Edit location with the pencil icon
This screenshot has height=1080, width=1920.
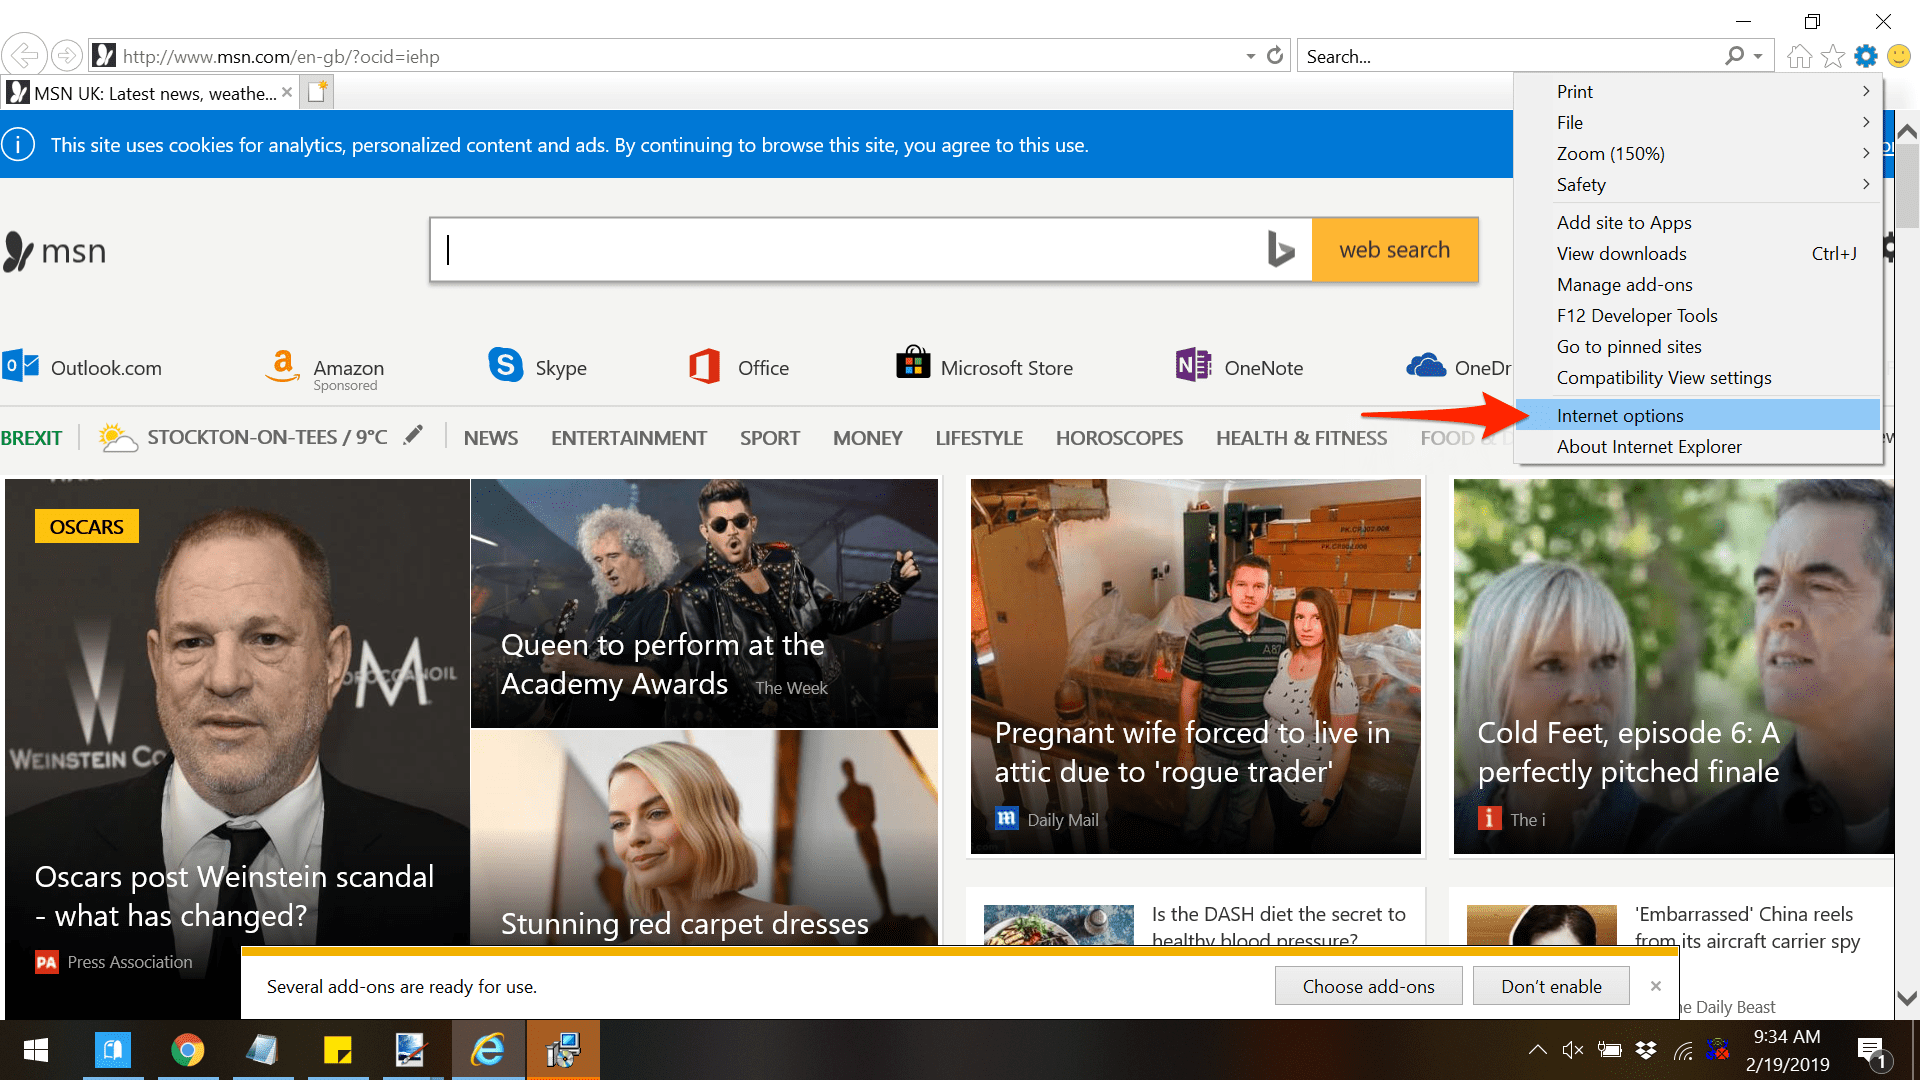tap(413, 435)
